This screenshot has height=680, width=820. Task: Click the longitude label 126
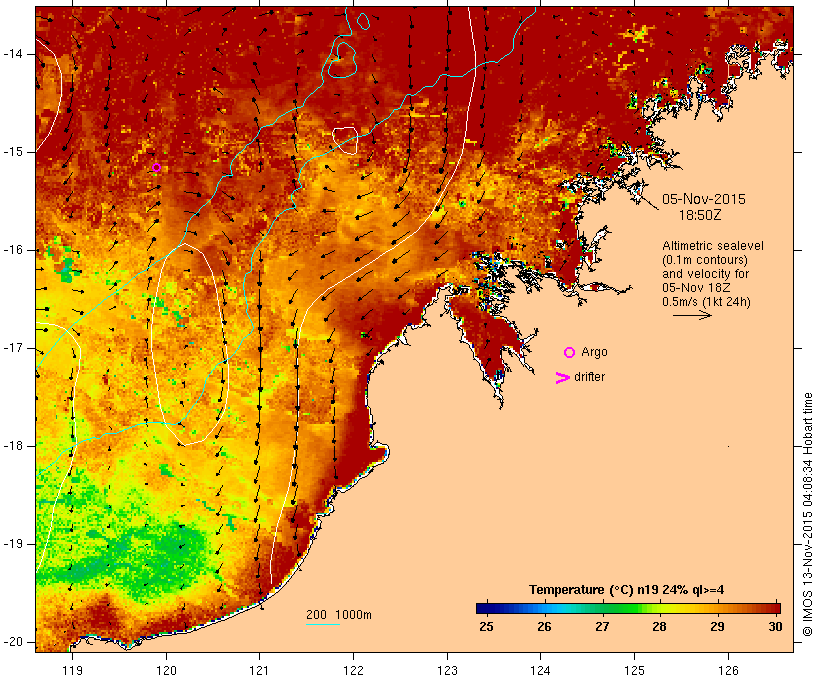[728, 670]
